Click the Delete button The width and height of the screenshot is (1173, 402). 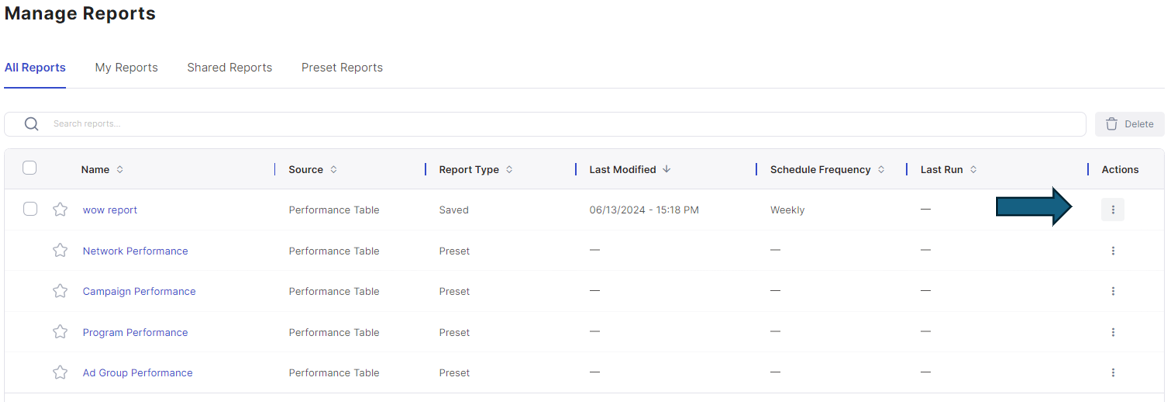pos(1130,124)
